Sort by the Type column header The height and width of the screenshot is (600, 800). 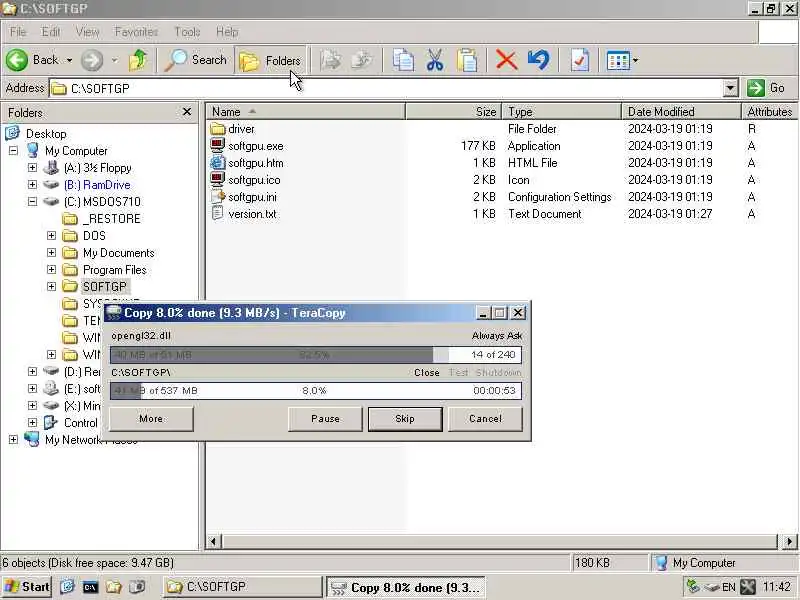[x=562, y=112]
